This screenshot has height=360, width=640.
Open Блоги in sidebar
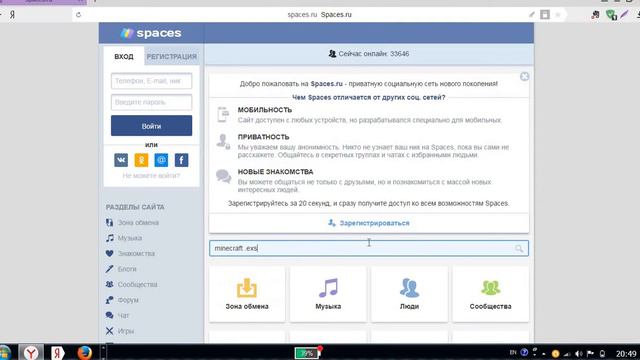pos(127,269)
